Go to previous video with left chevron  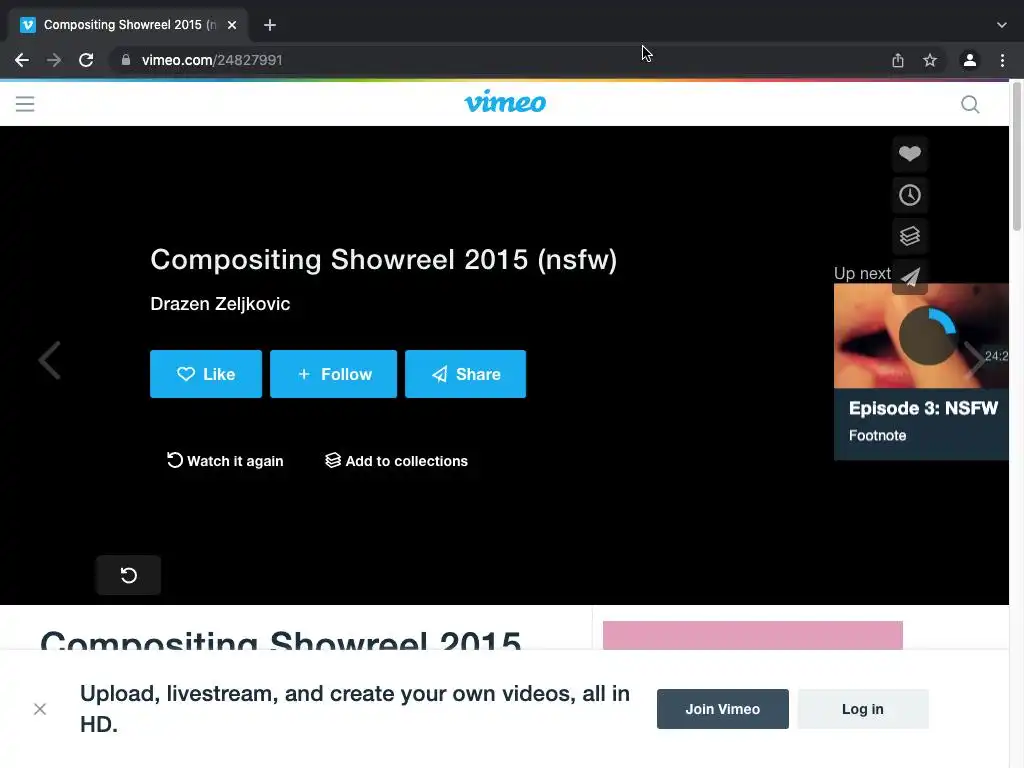(x=50, y=360)
